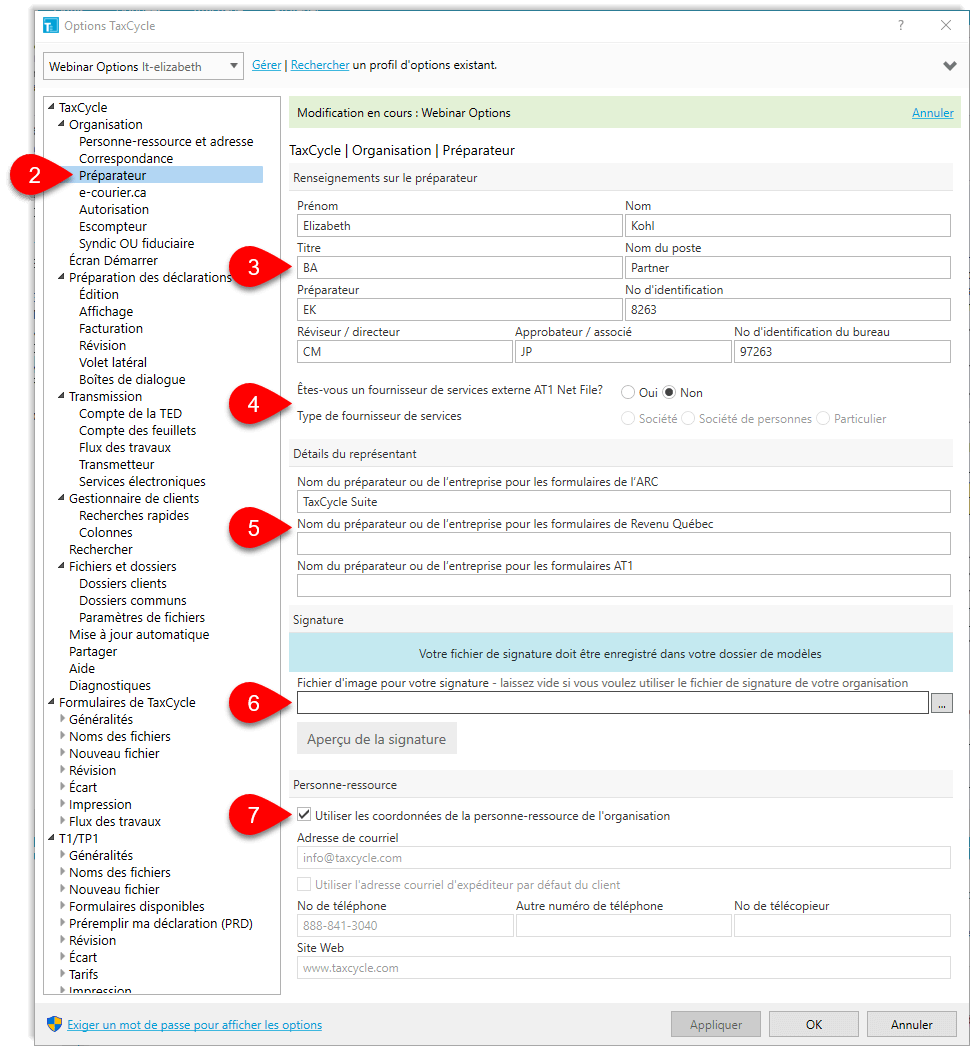The height and width of the screenshot is (1046, 970).
Task: Toggle use organisation contact details checkbox
Action: (x=304, y=815)
